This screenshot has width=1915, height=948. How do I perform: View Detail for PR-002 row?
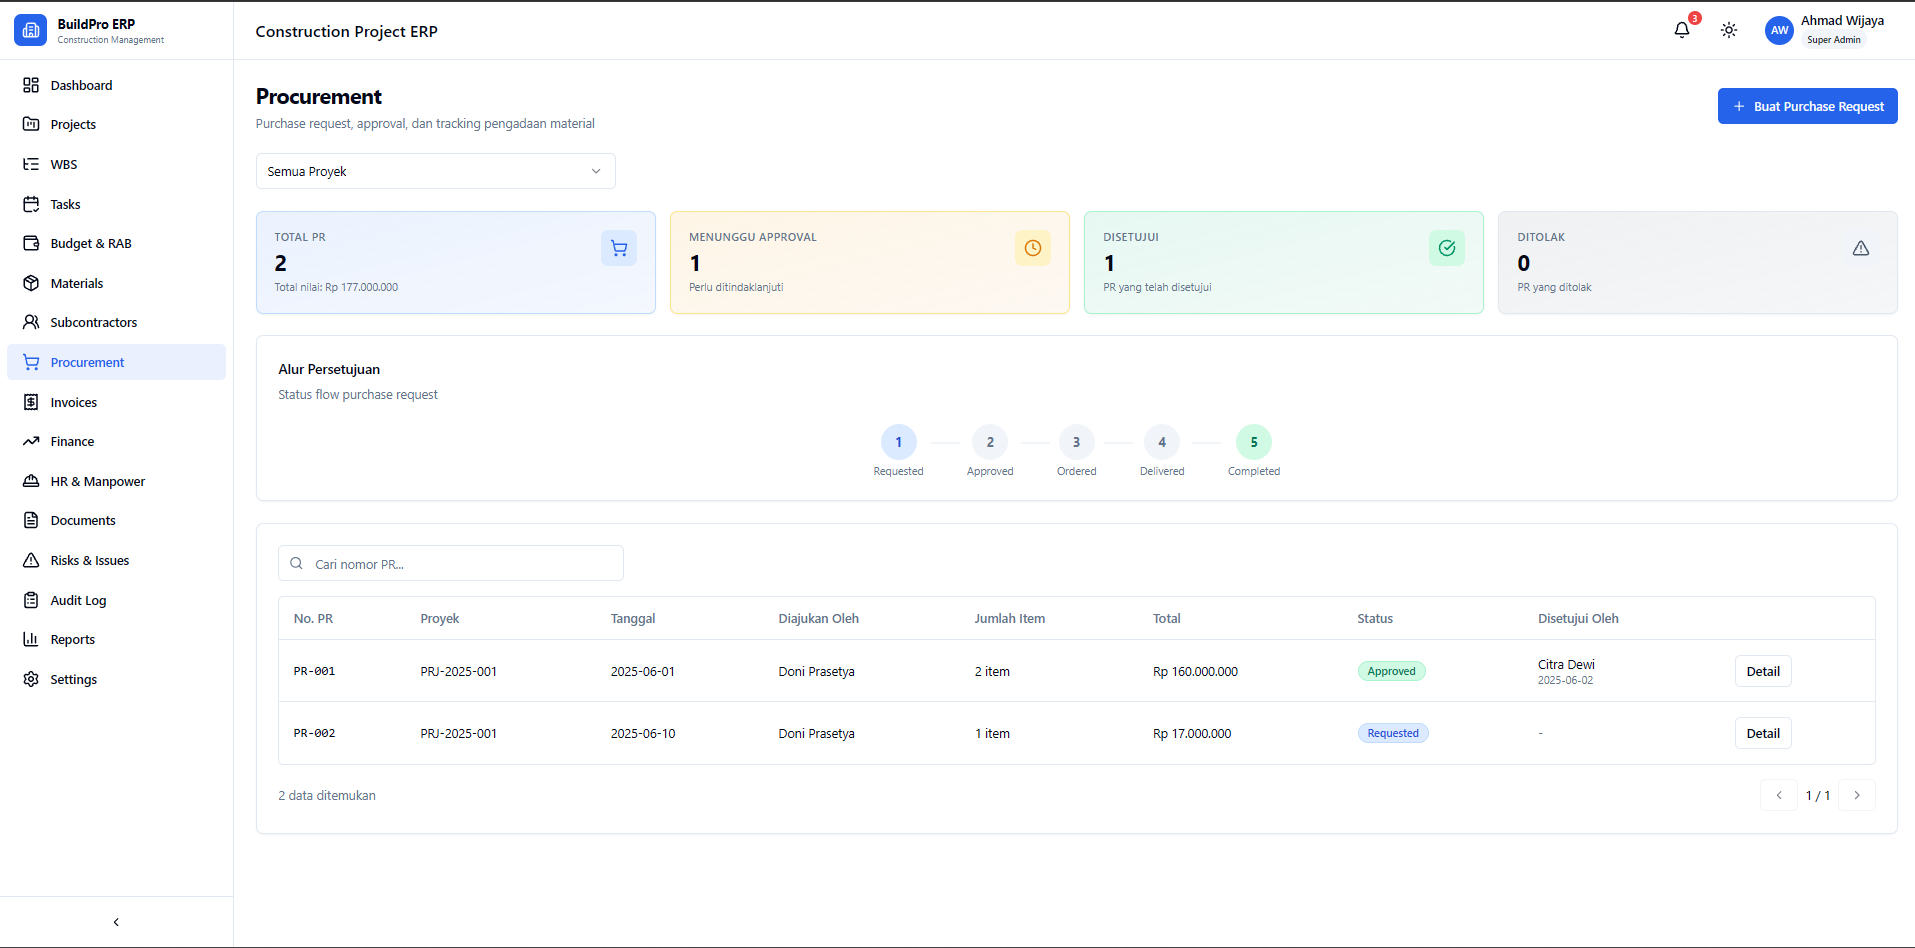(x=1763, y=733)
